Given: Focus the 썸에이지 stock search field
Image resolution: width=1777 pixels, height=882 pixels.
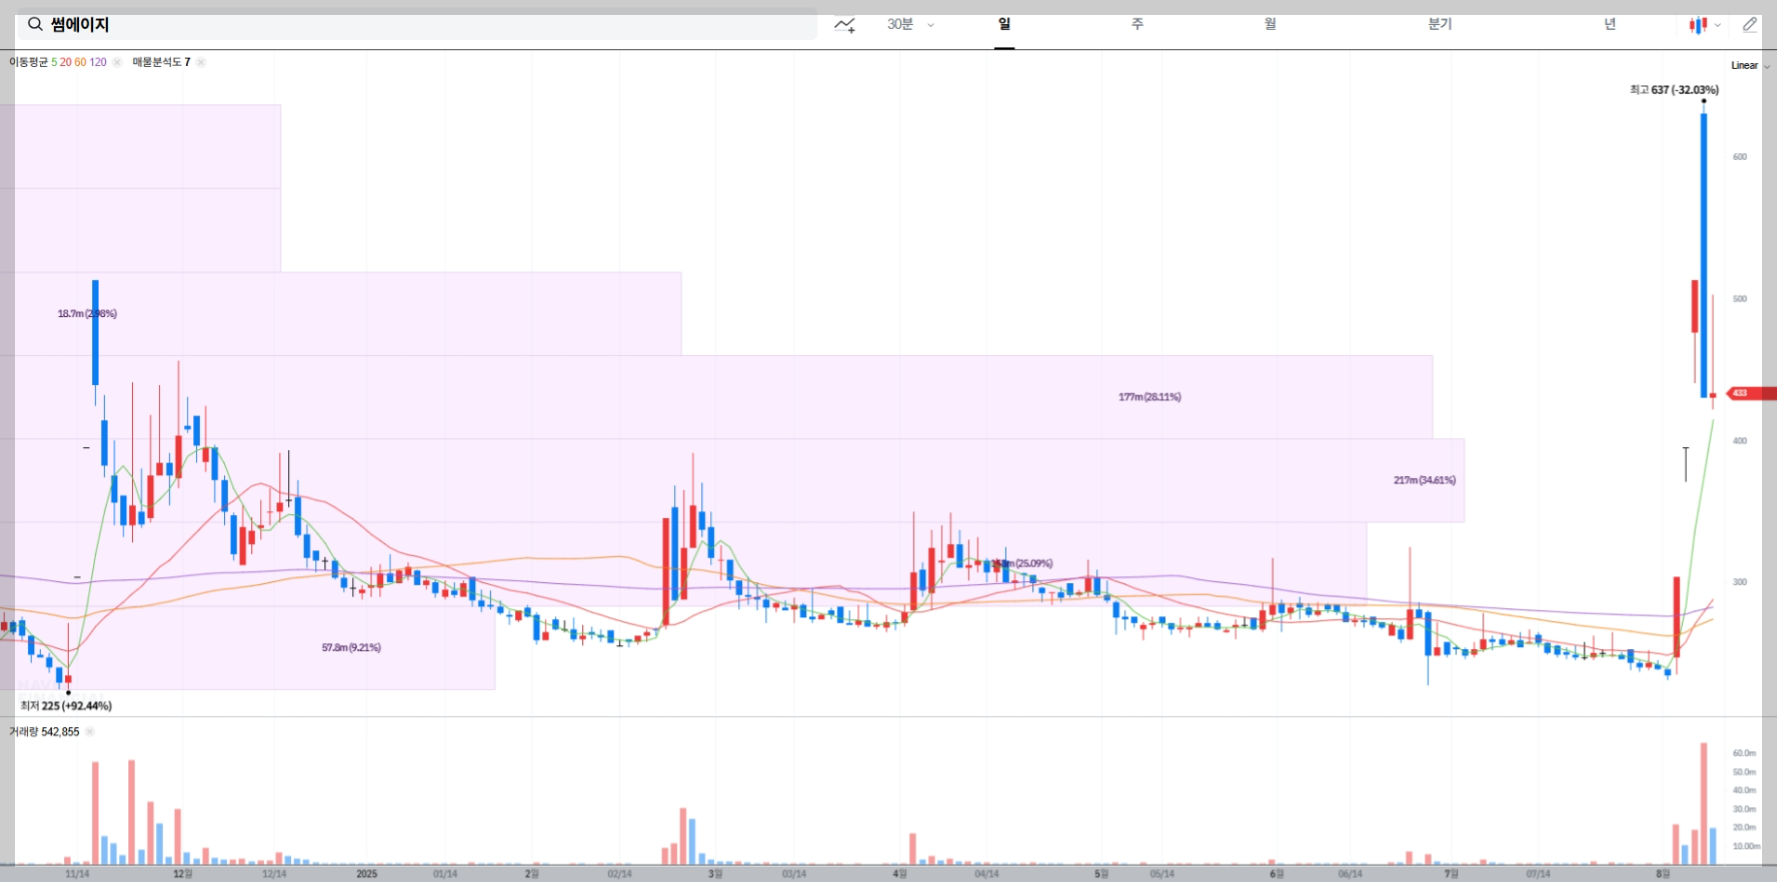Looking at the screenshot, I should coord(417,25).
